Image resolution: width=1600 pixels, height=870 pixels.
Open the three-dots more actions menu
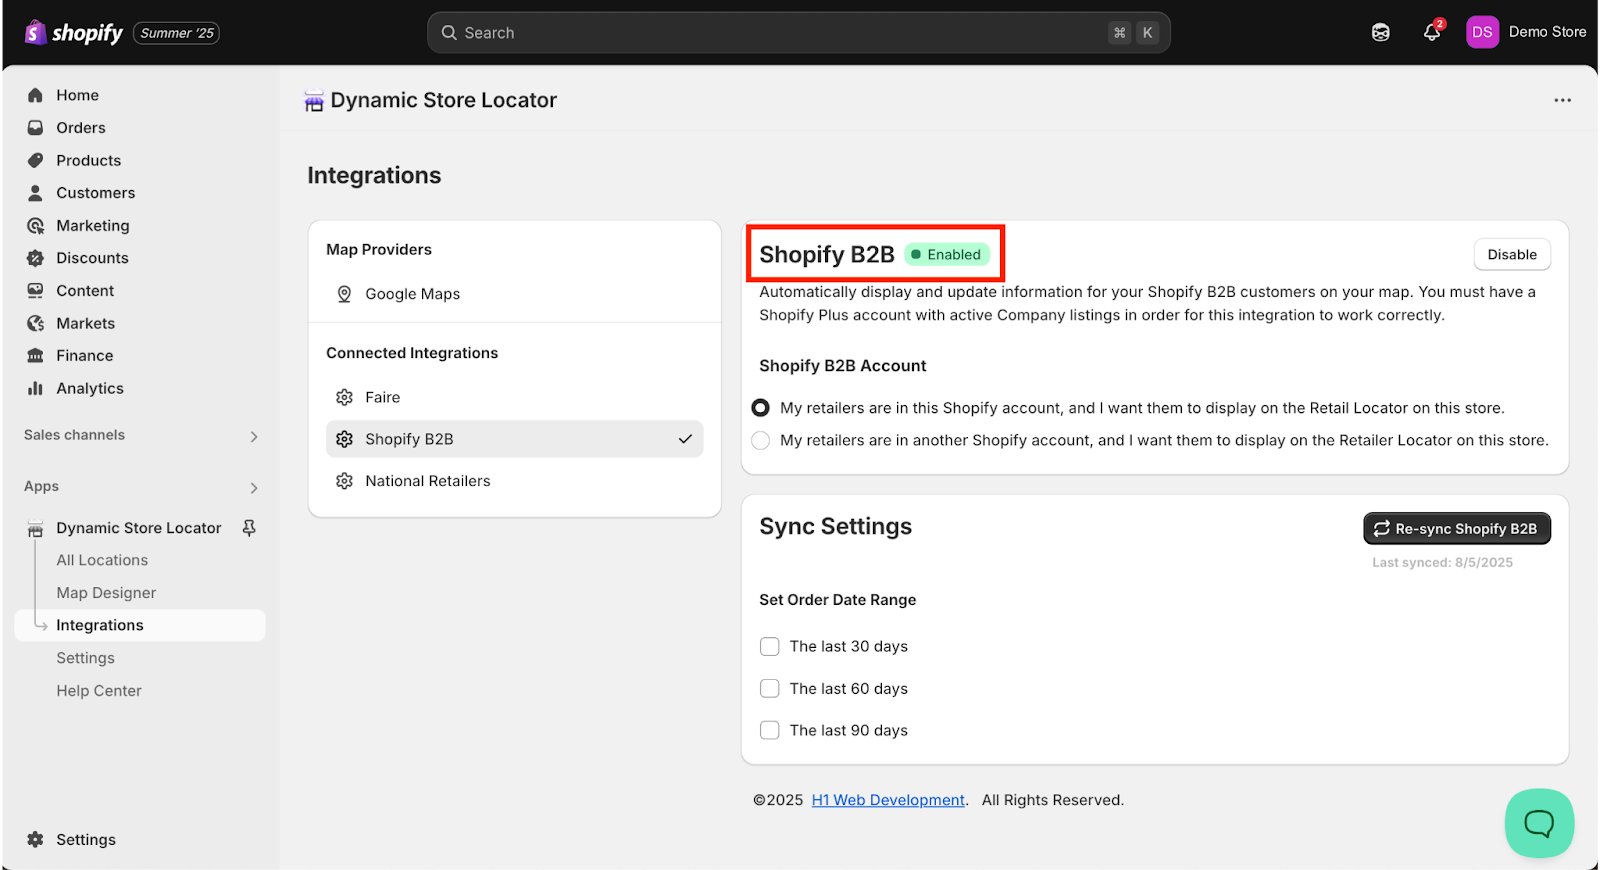point(1562,100)
